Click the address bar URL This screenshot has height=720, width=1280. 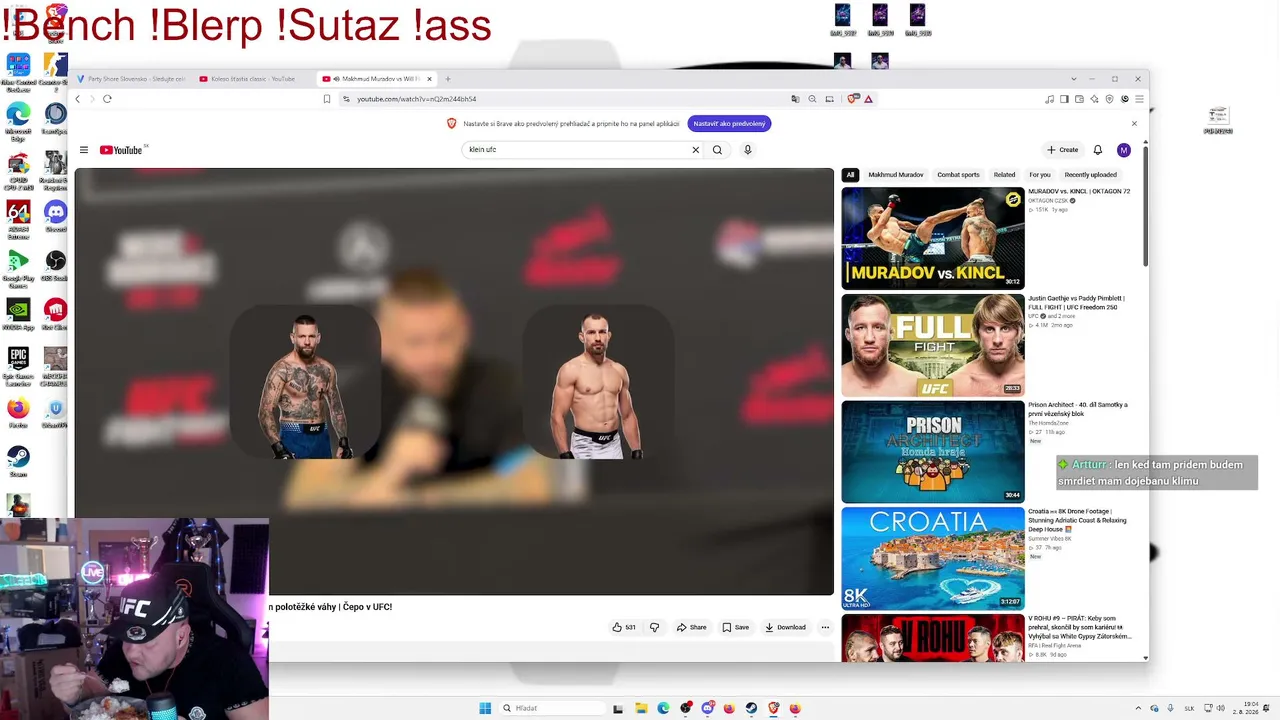[417, 99]
